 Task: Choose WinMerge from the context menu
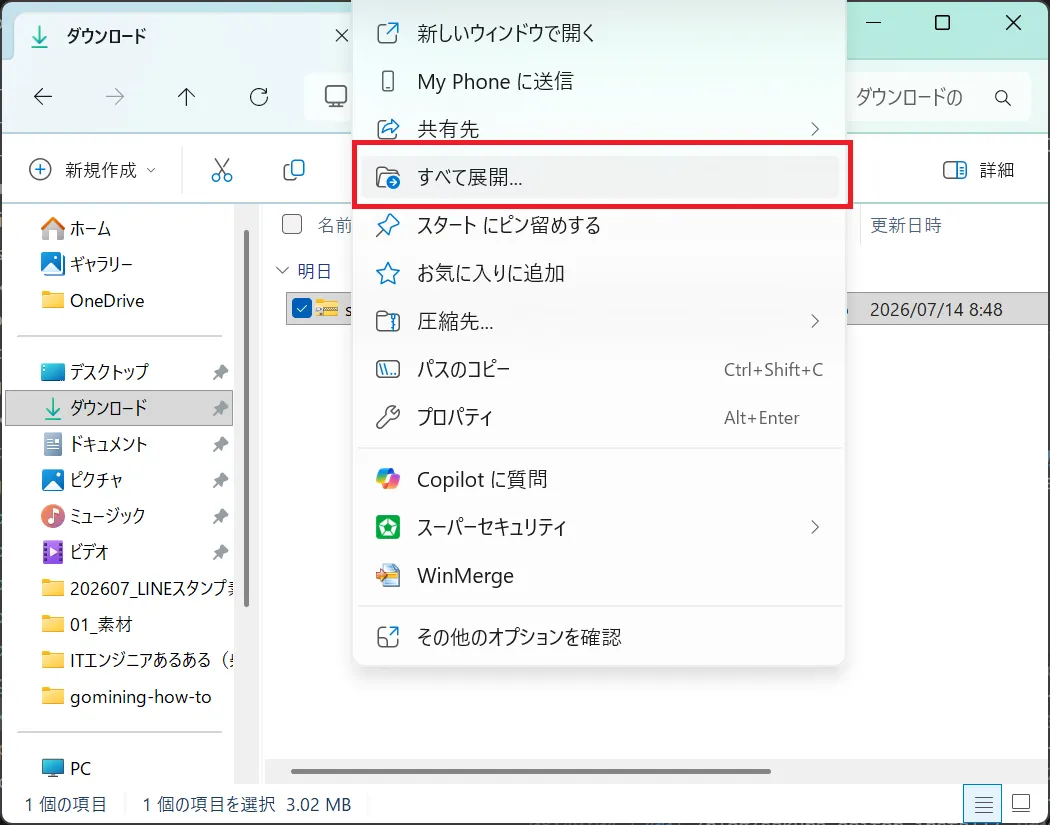click(x=599, y=576)
